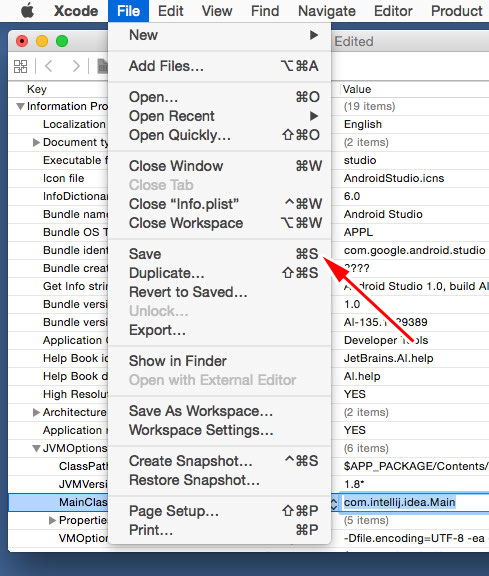Screen dimensions: 489x576
Task: Select the Help Book id key row
Action: click(x=76, y=358)
